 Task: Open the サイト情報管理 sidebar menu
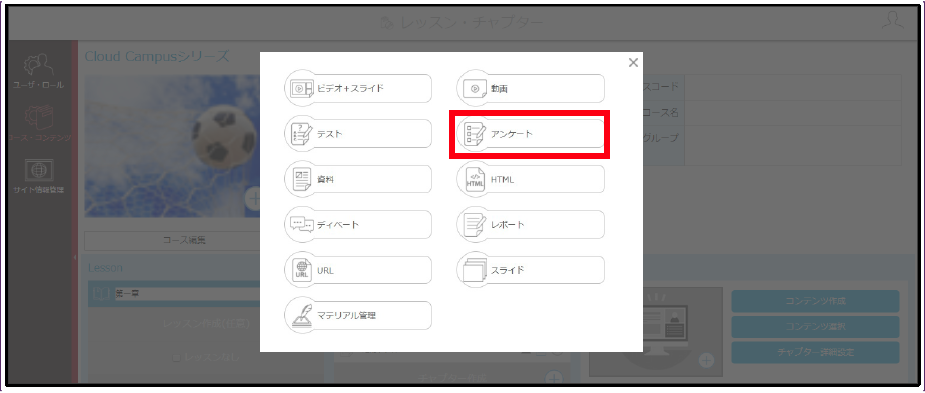[x=39, y=176]
